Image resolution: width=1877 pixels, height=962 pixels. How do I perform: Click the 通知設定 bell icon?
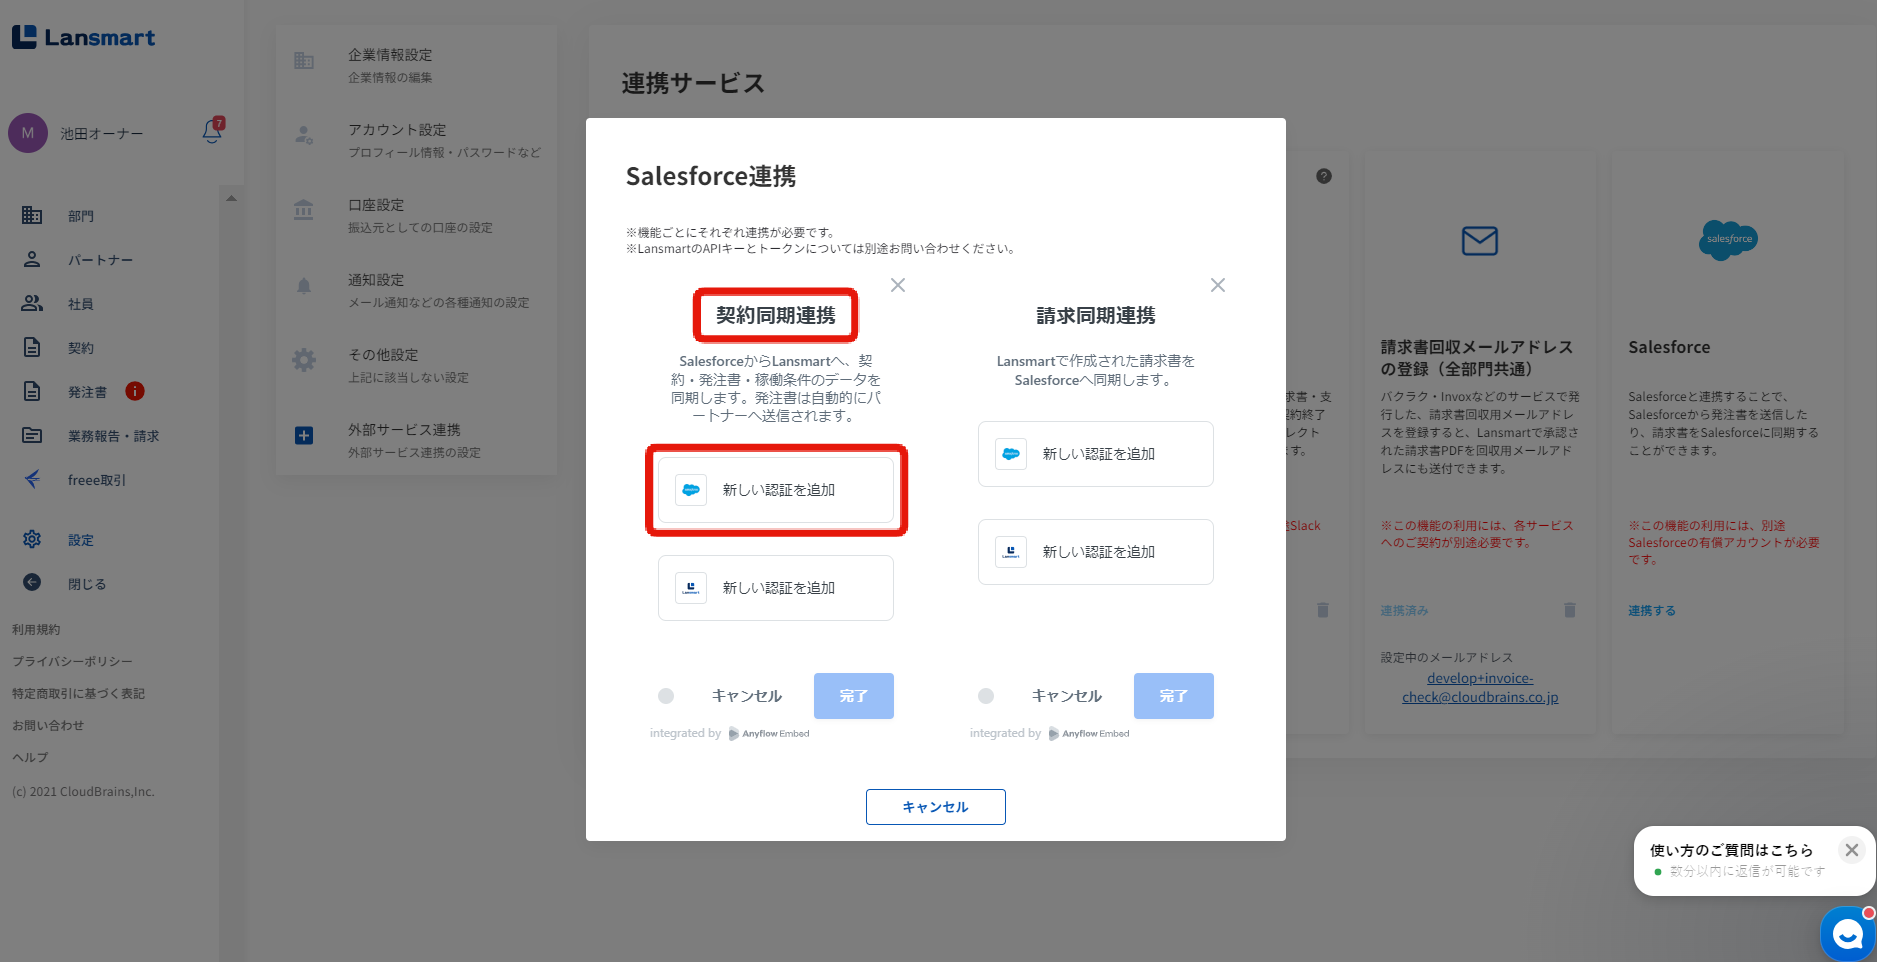304,285
